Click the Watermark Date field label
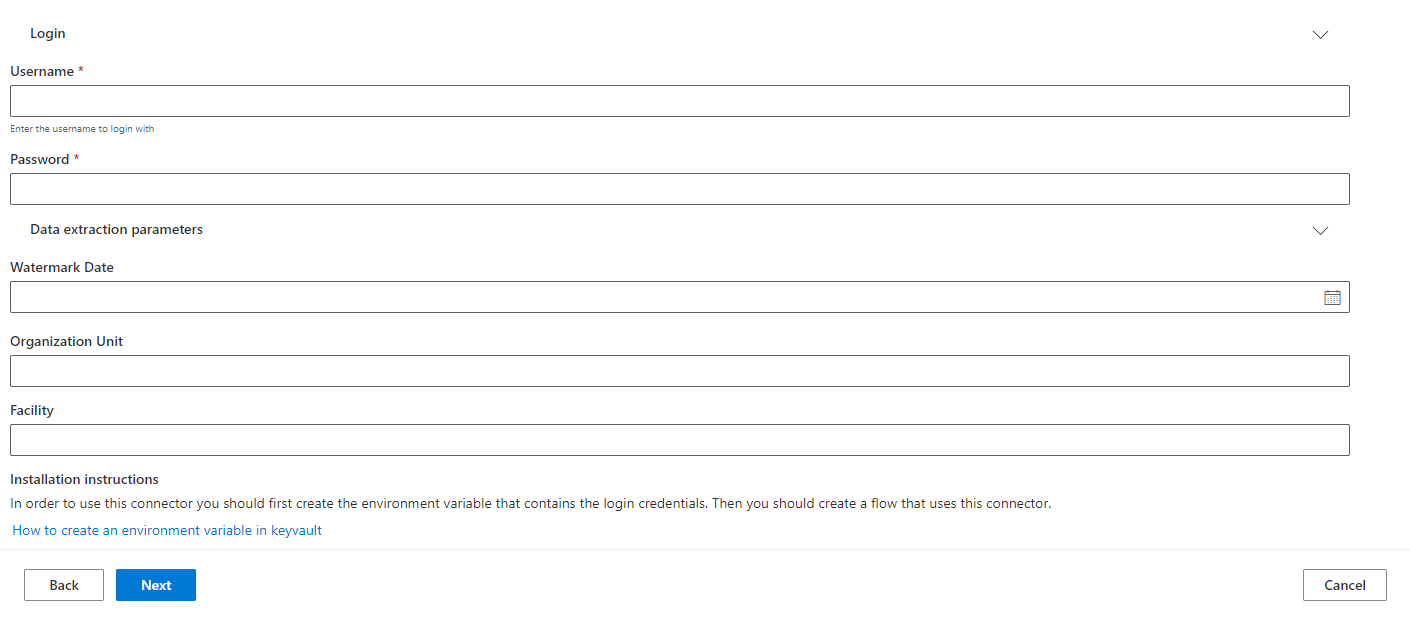Viewport: 1410px width, 618px height. click(x=62, y=267)
